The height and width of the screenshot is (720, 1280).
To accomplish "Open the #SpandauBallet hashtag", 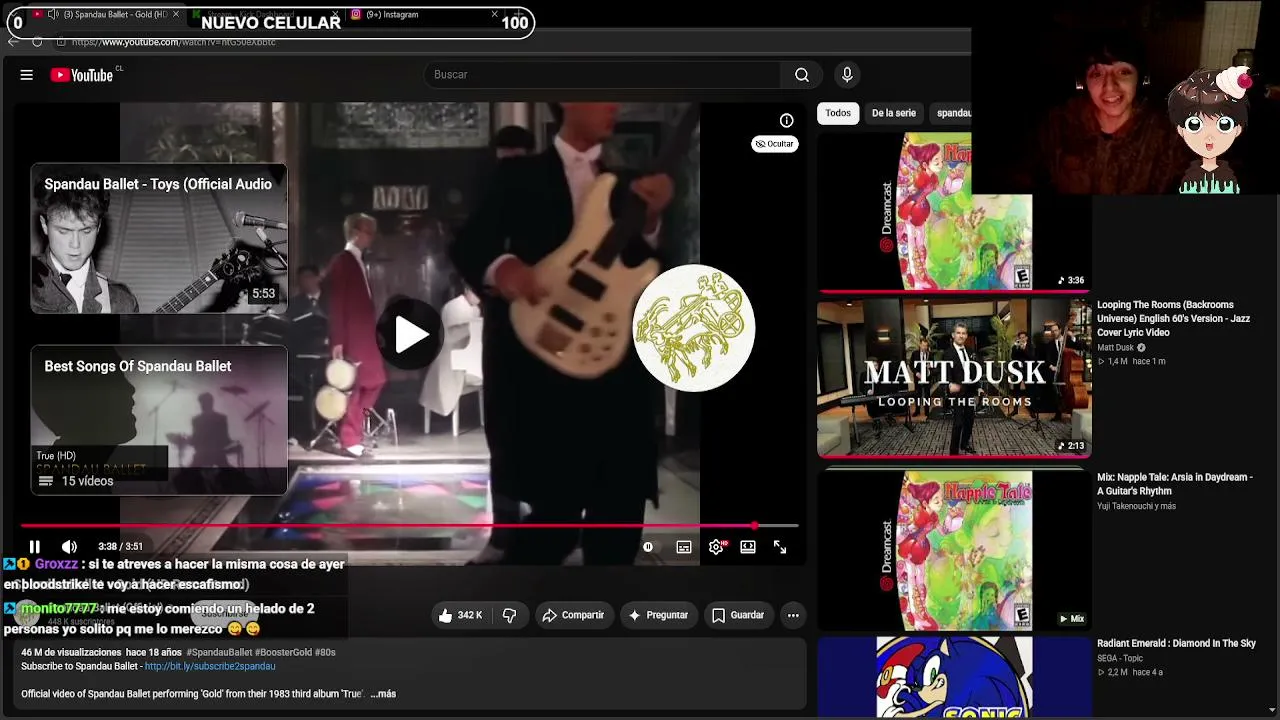I will coord(219,652).
